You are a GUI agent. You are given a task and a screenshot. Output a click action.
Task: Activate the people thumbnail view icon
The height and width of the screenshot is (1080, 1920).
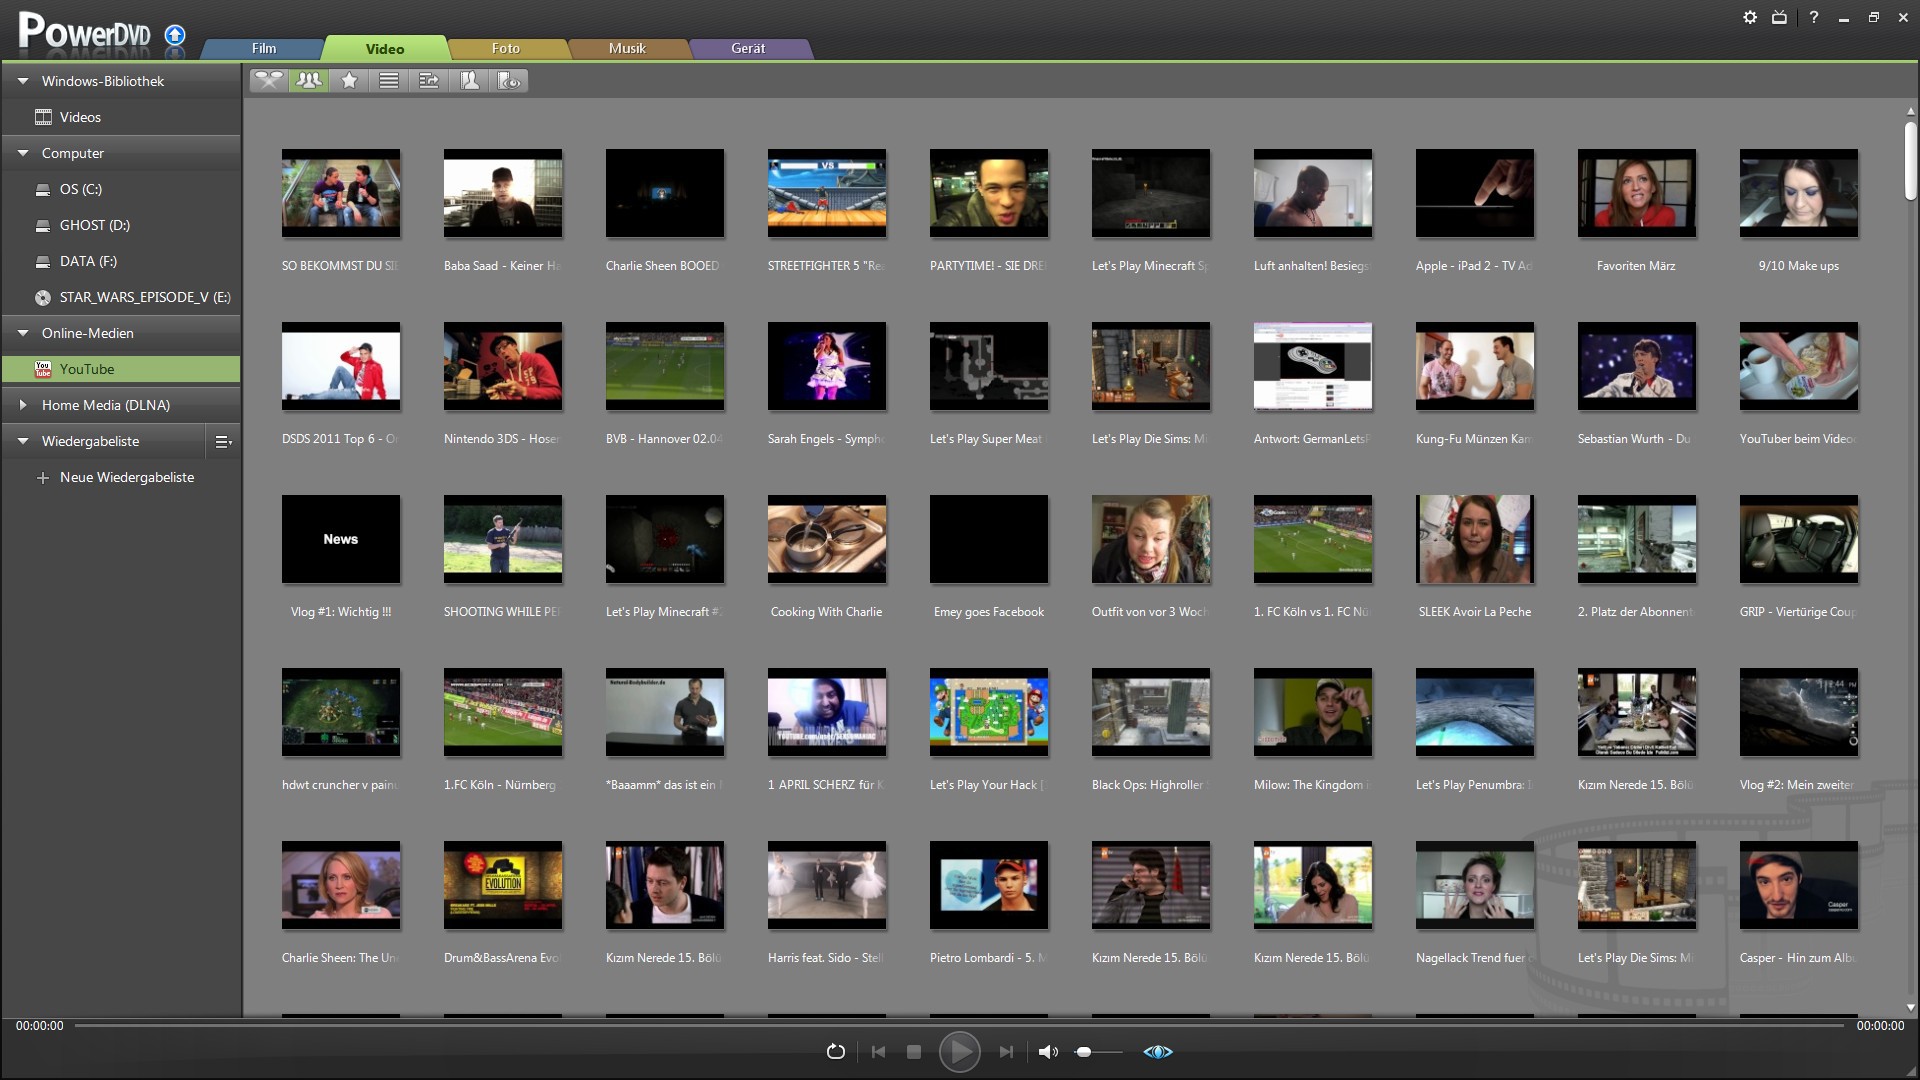tap(308, 81)
